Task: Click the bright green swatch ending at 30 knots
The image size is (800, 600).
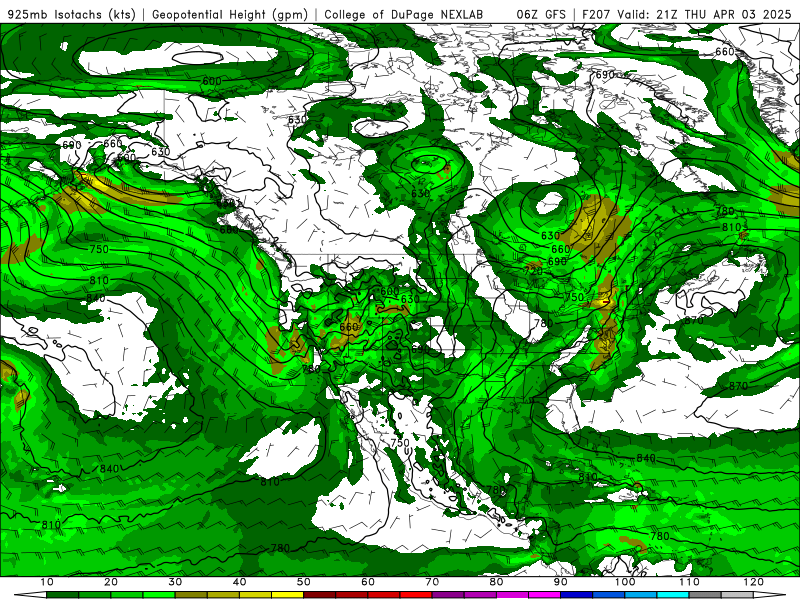Action: (x=159, y=595)
